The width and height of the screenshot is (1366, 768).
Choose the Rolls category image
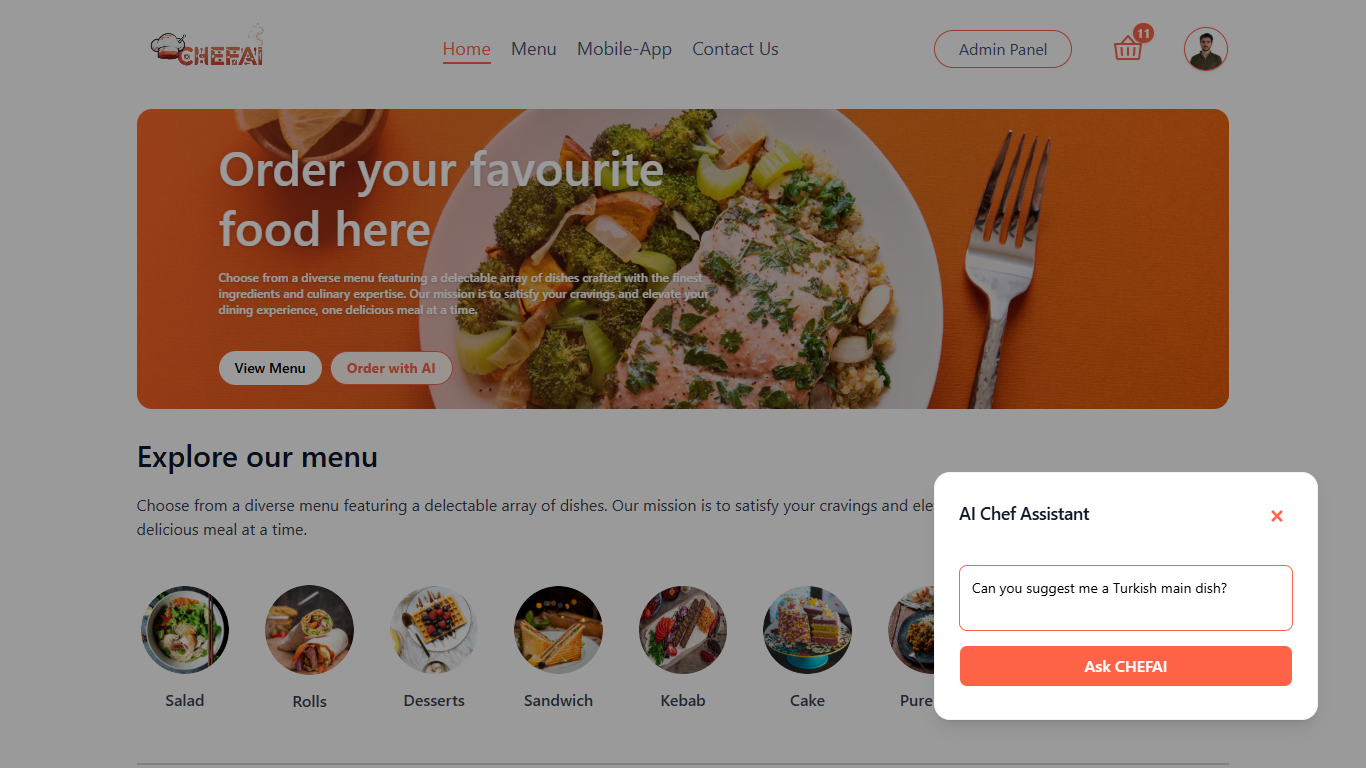click(x=309, y=629)
